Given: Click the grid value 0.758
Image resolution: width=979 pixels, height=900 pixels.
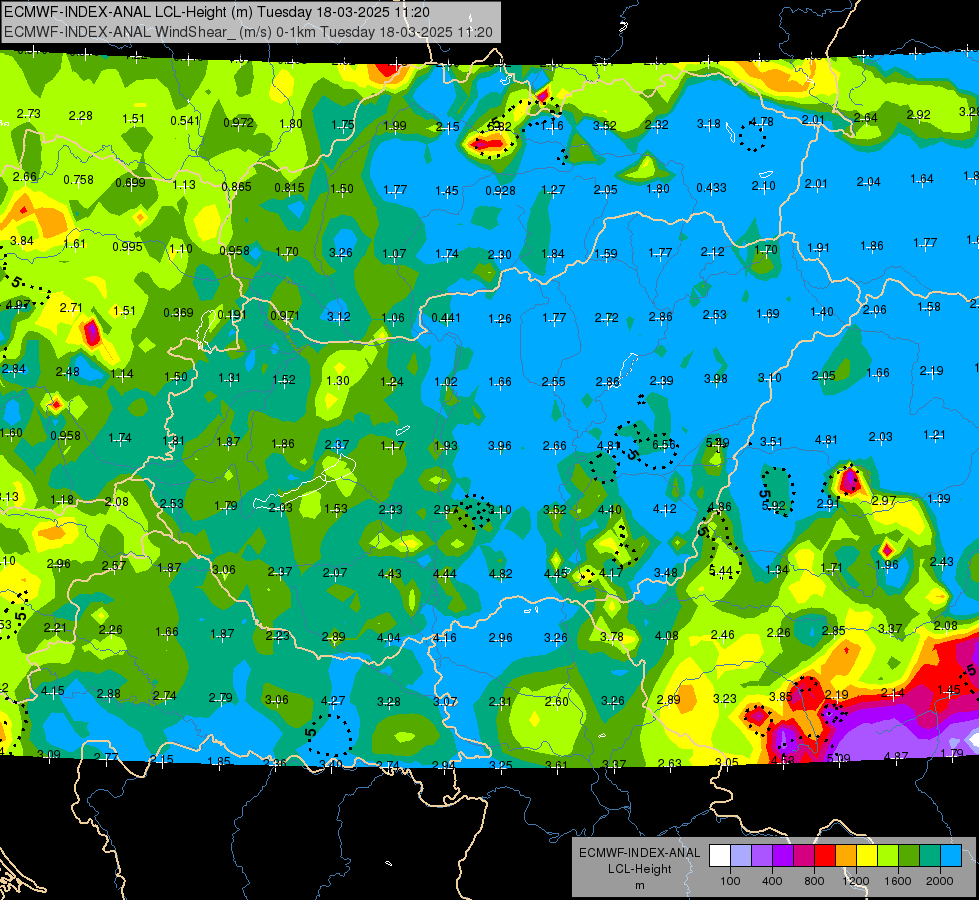Looking at the screenshot, I should coord(79,180).
